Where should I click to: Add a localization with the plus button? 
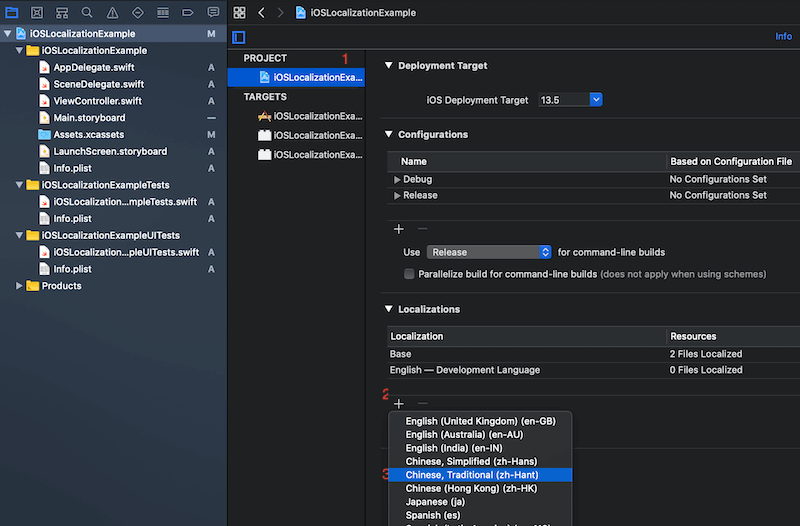click(x=399, y=404)
